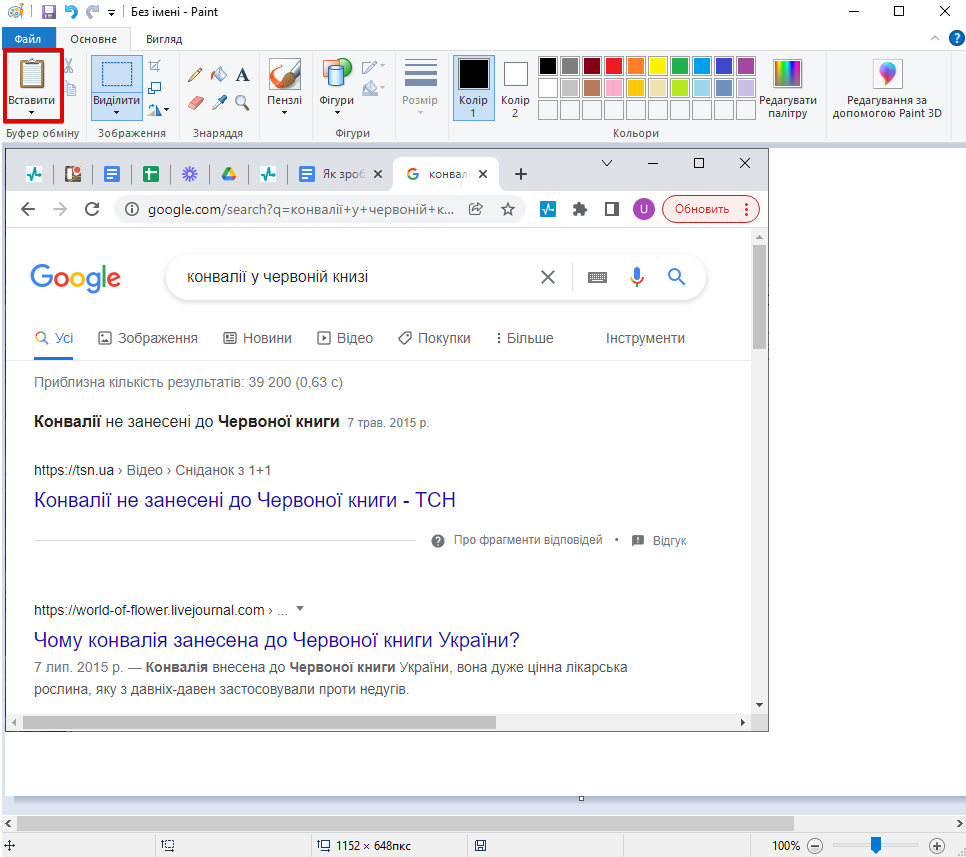
Task: Click the 100% zoom level text
Action: pyautogui.click(x=786, y=846)
